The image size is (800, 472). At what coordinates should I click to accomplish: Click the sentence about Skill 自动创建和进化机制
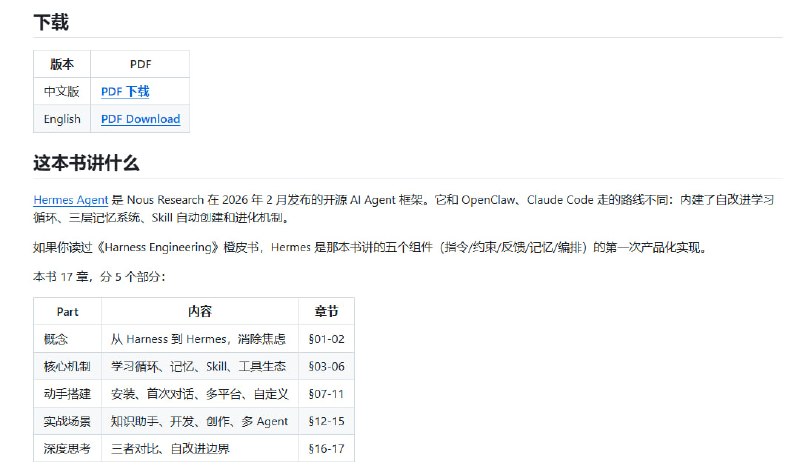(x=220, y=218)
